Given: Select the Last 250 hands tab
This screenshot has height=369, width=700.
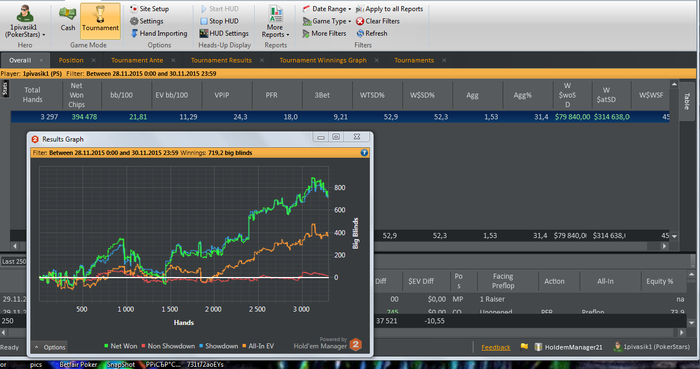Looking at the screenshot, I should (x=13, y=261).
